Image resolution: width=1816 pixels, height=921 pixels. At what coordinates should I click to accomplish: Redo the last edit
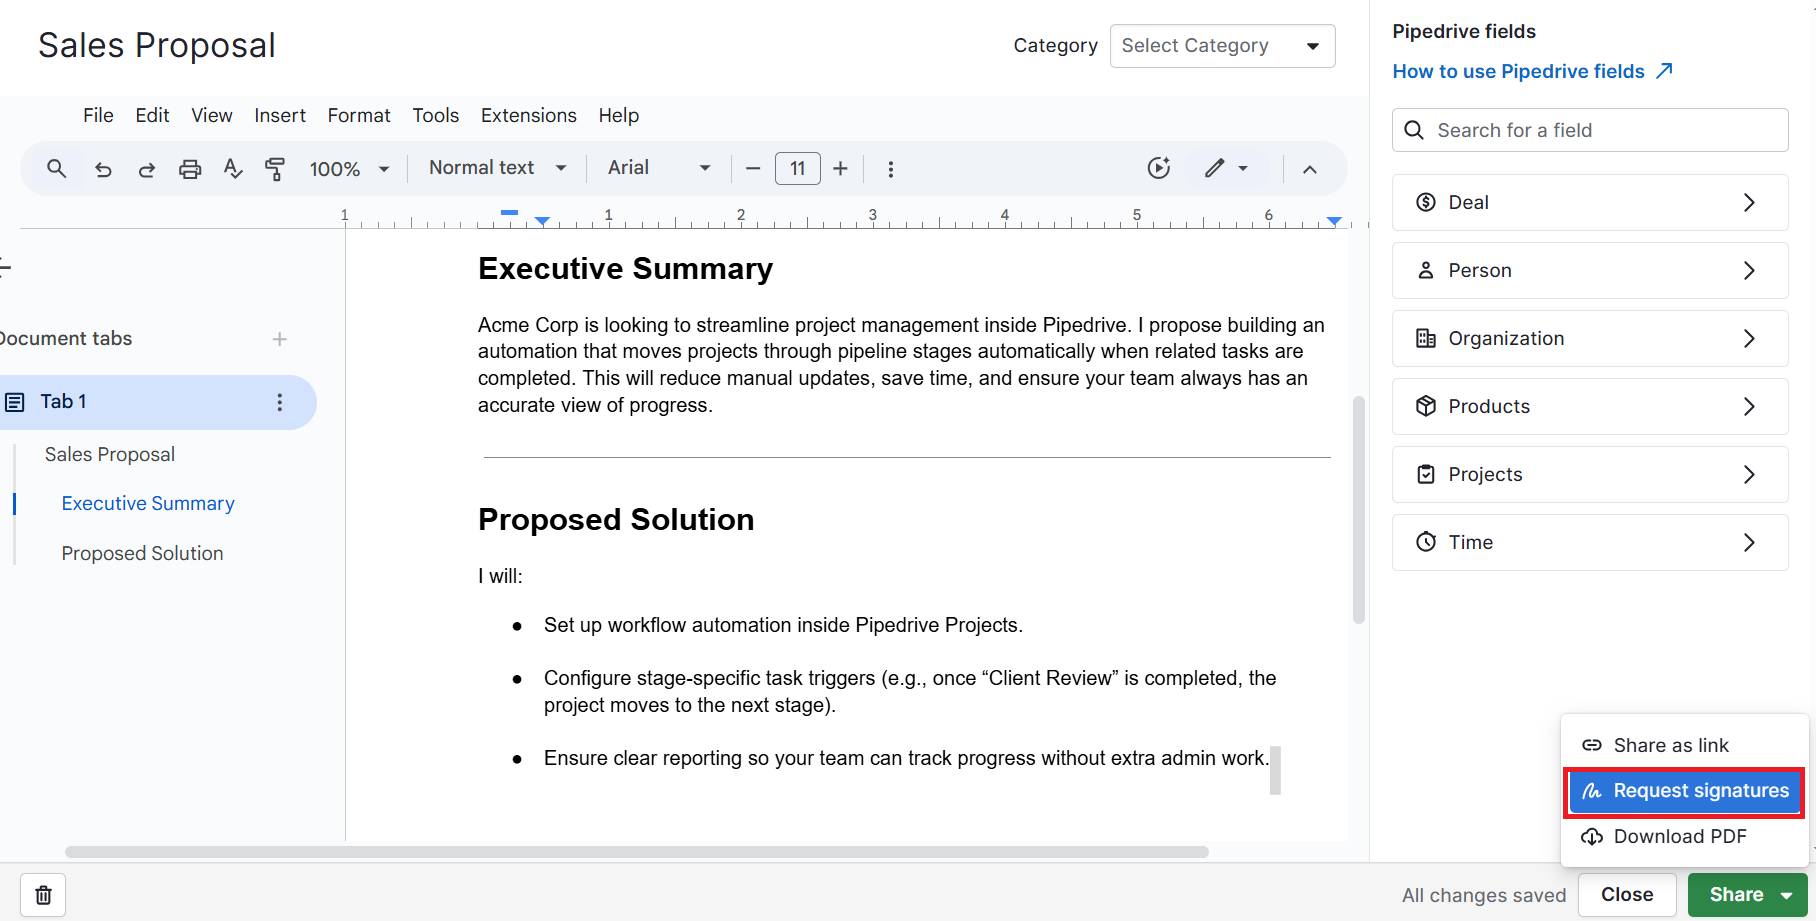[146, 169]
